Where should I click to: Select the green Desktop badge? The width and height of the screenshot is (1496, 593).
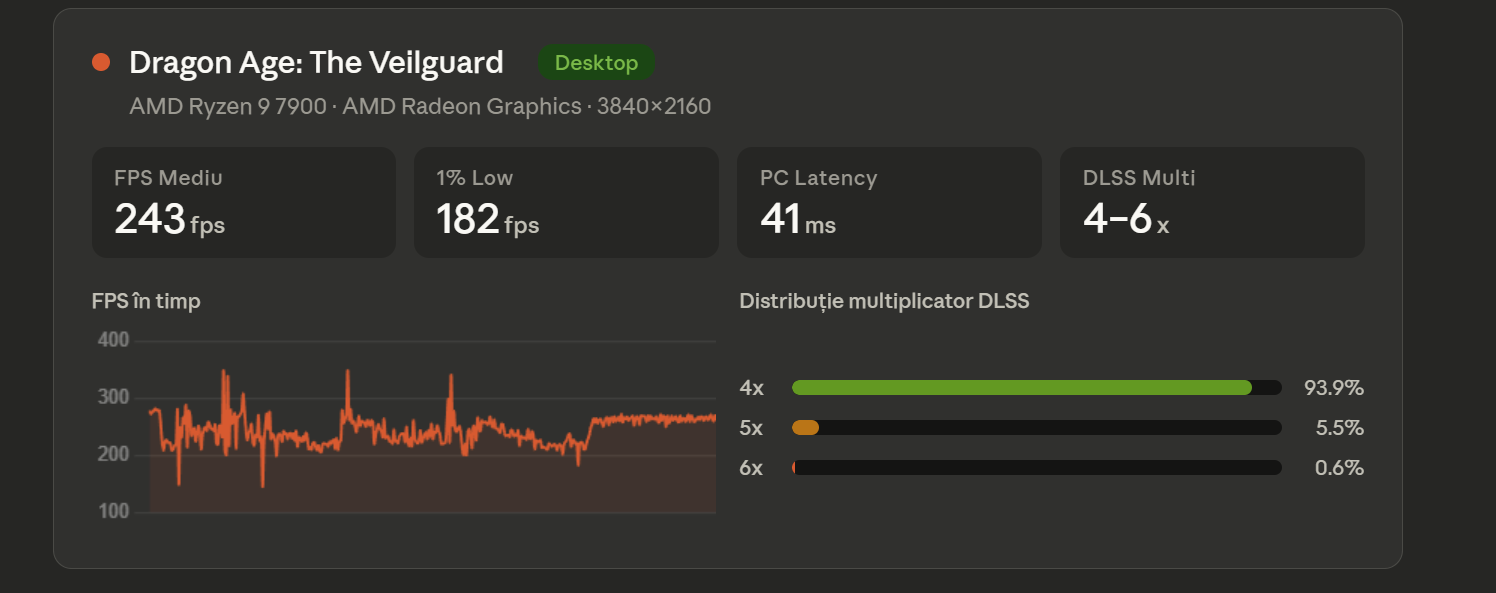pos(596,63)
